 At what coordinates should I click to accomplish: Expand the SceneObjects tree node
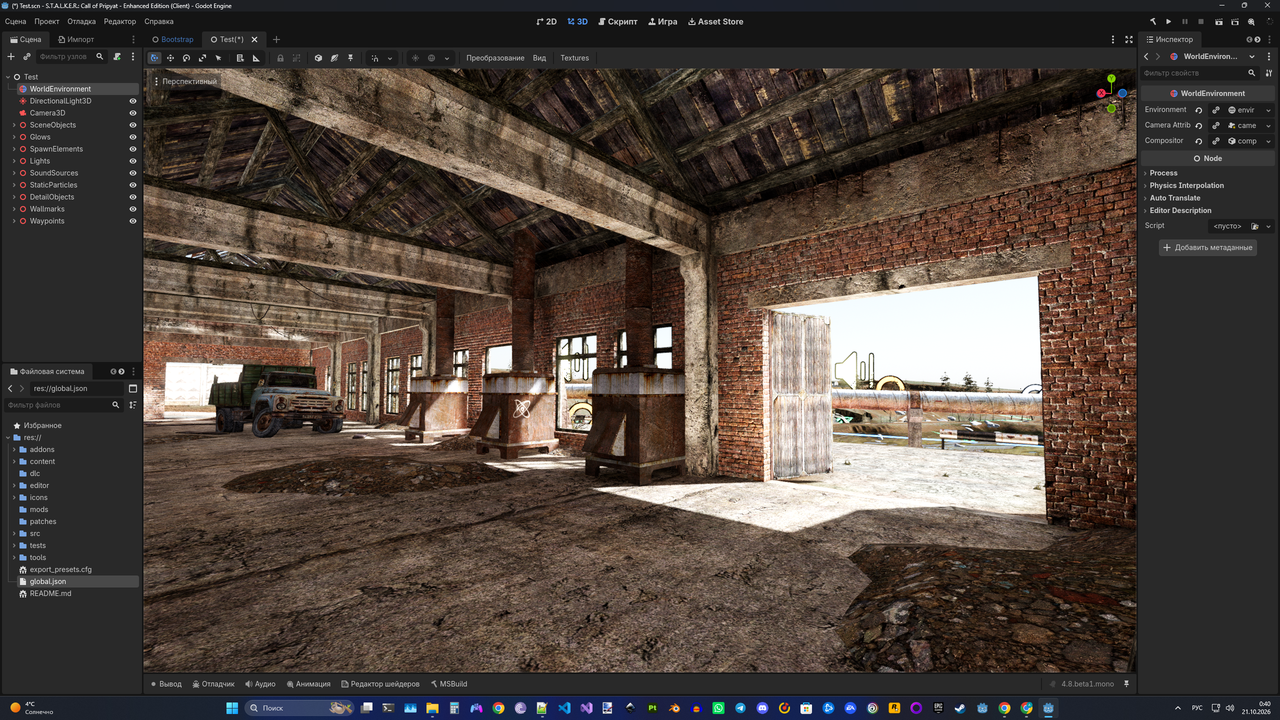14,125
